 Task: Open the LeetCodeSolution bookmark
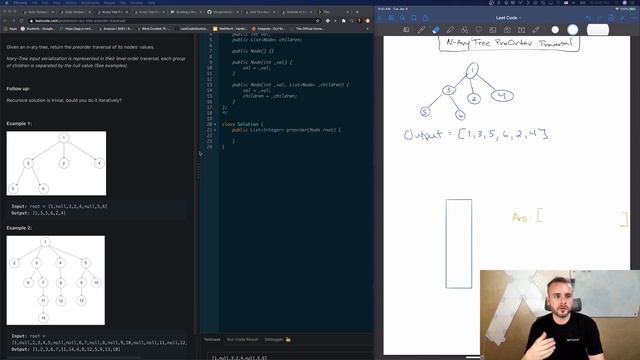pos(192,29)
